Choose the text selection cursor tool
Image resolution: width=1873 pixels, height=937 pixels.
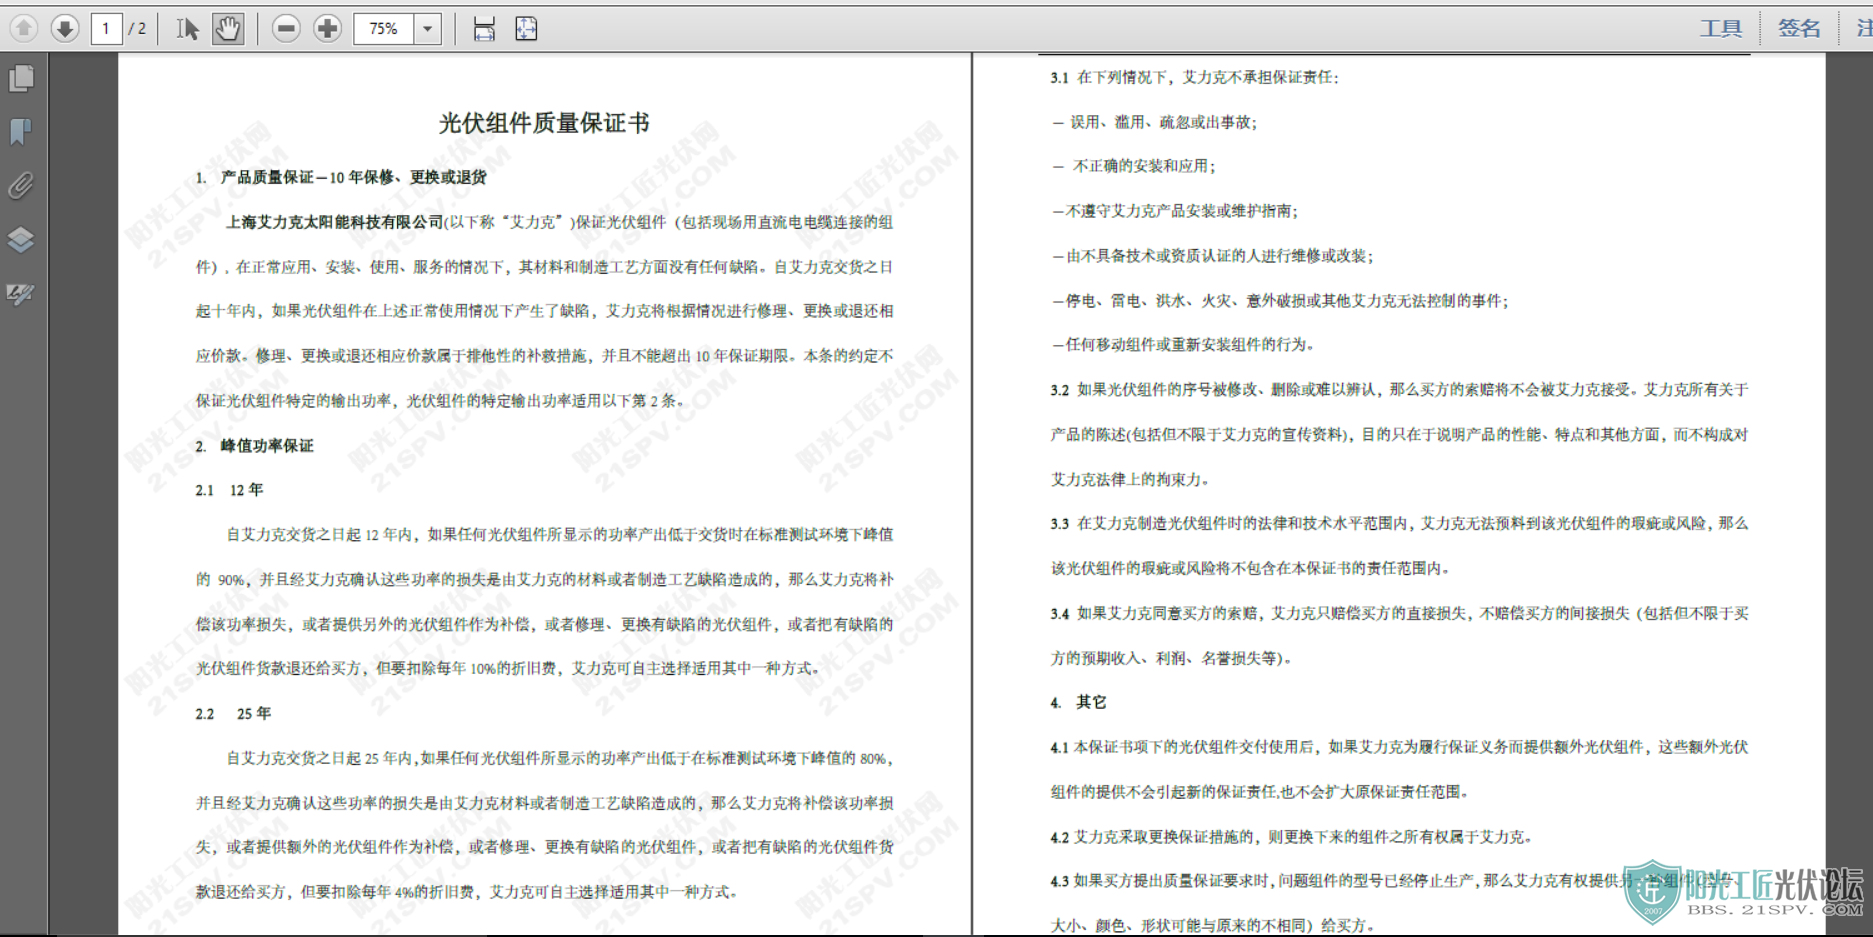click(187, 28)
